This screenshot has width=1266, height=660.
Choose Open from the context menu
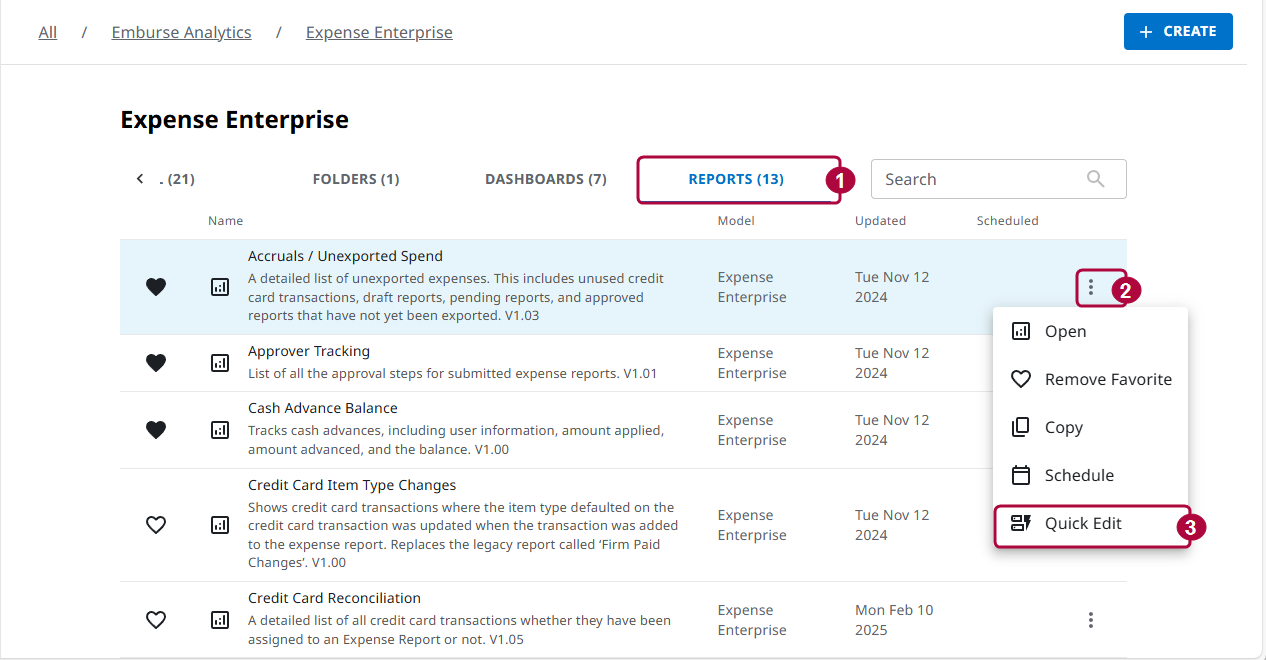tap(1090, 331)
